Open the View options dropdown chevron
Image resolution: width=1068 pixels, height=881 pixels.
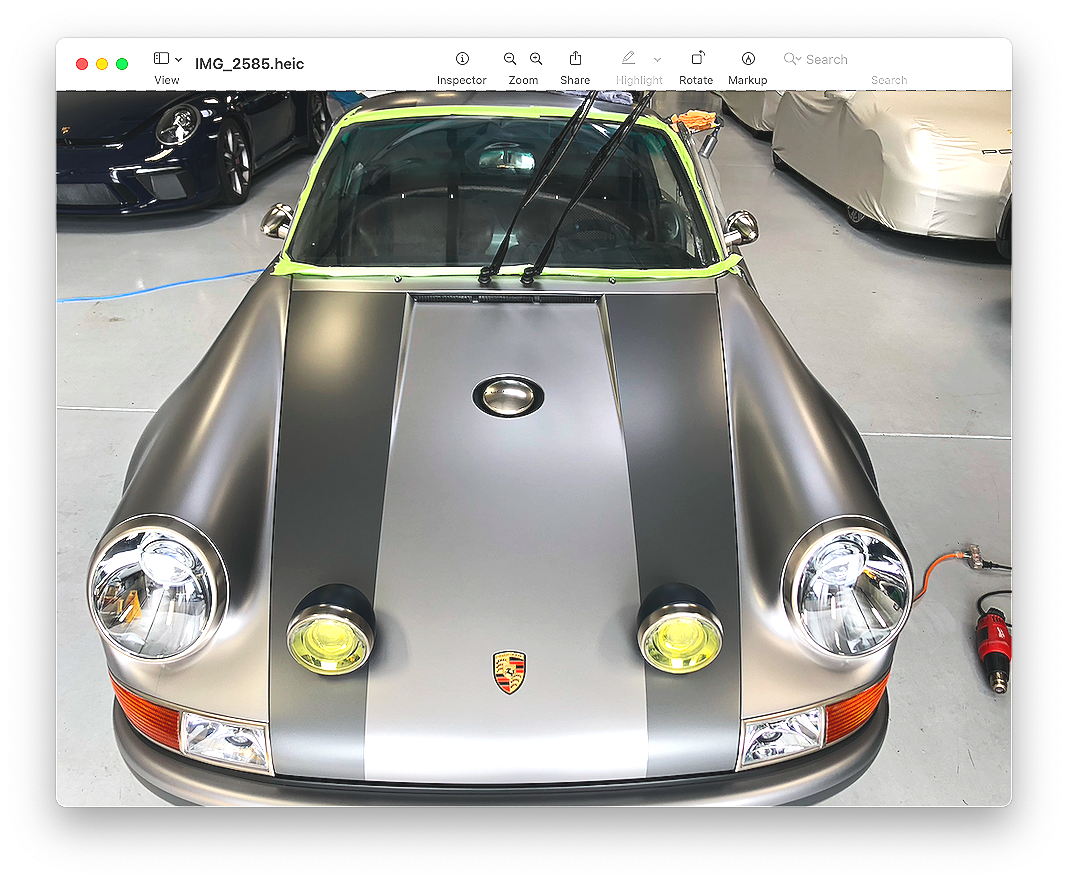coord(178,58)
